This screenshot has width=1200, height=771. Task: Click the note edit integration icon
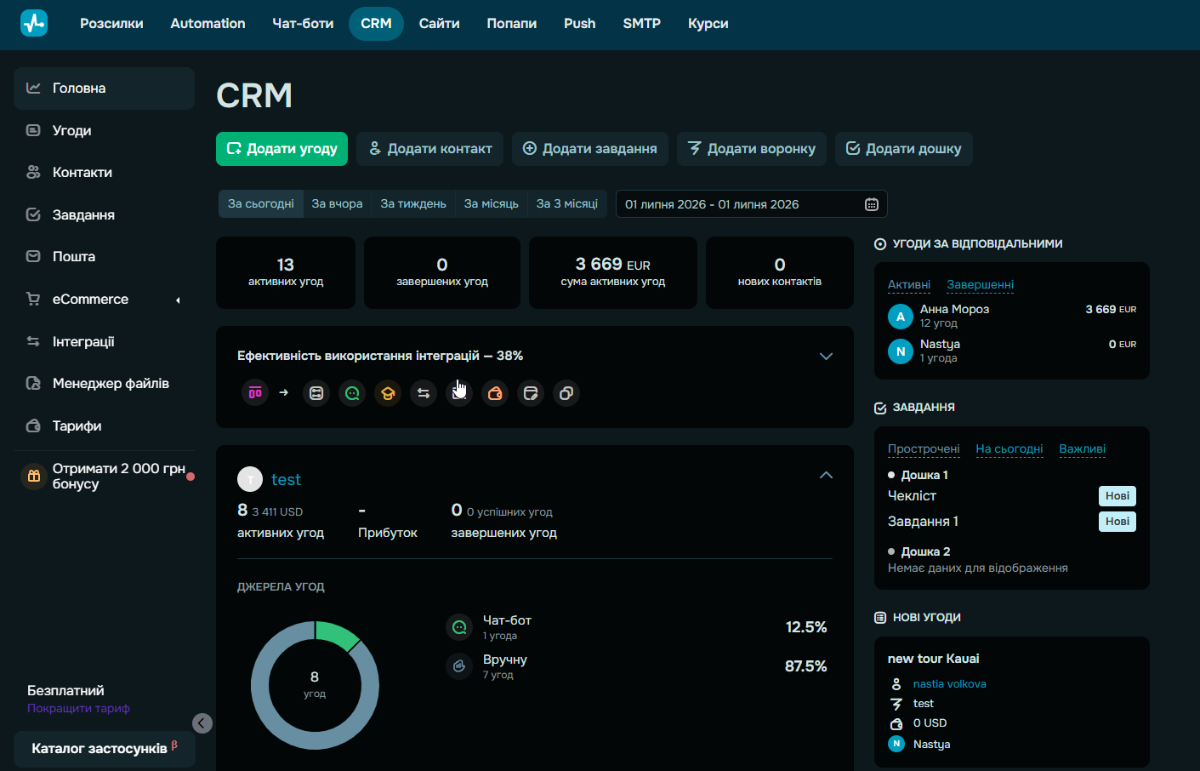coord(530,393)
